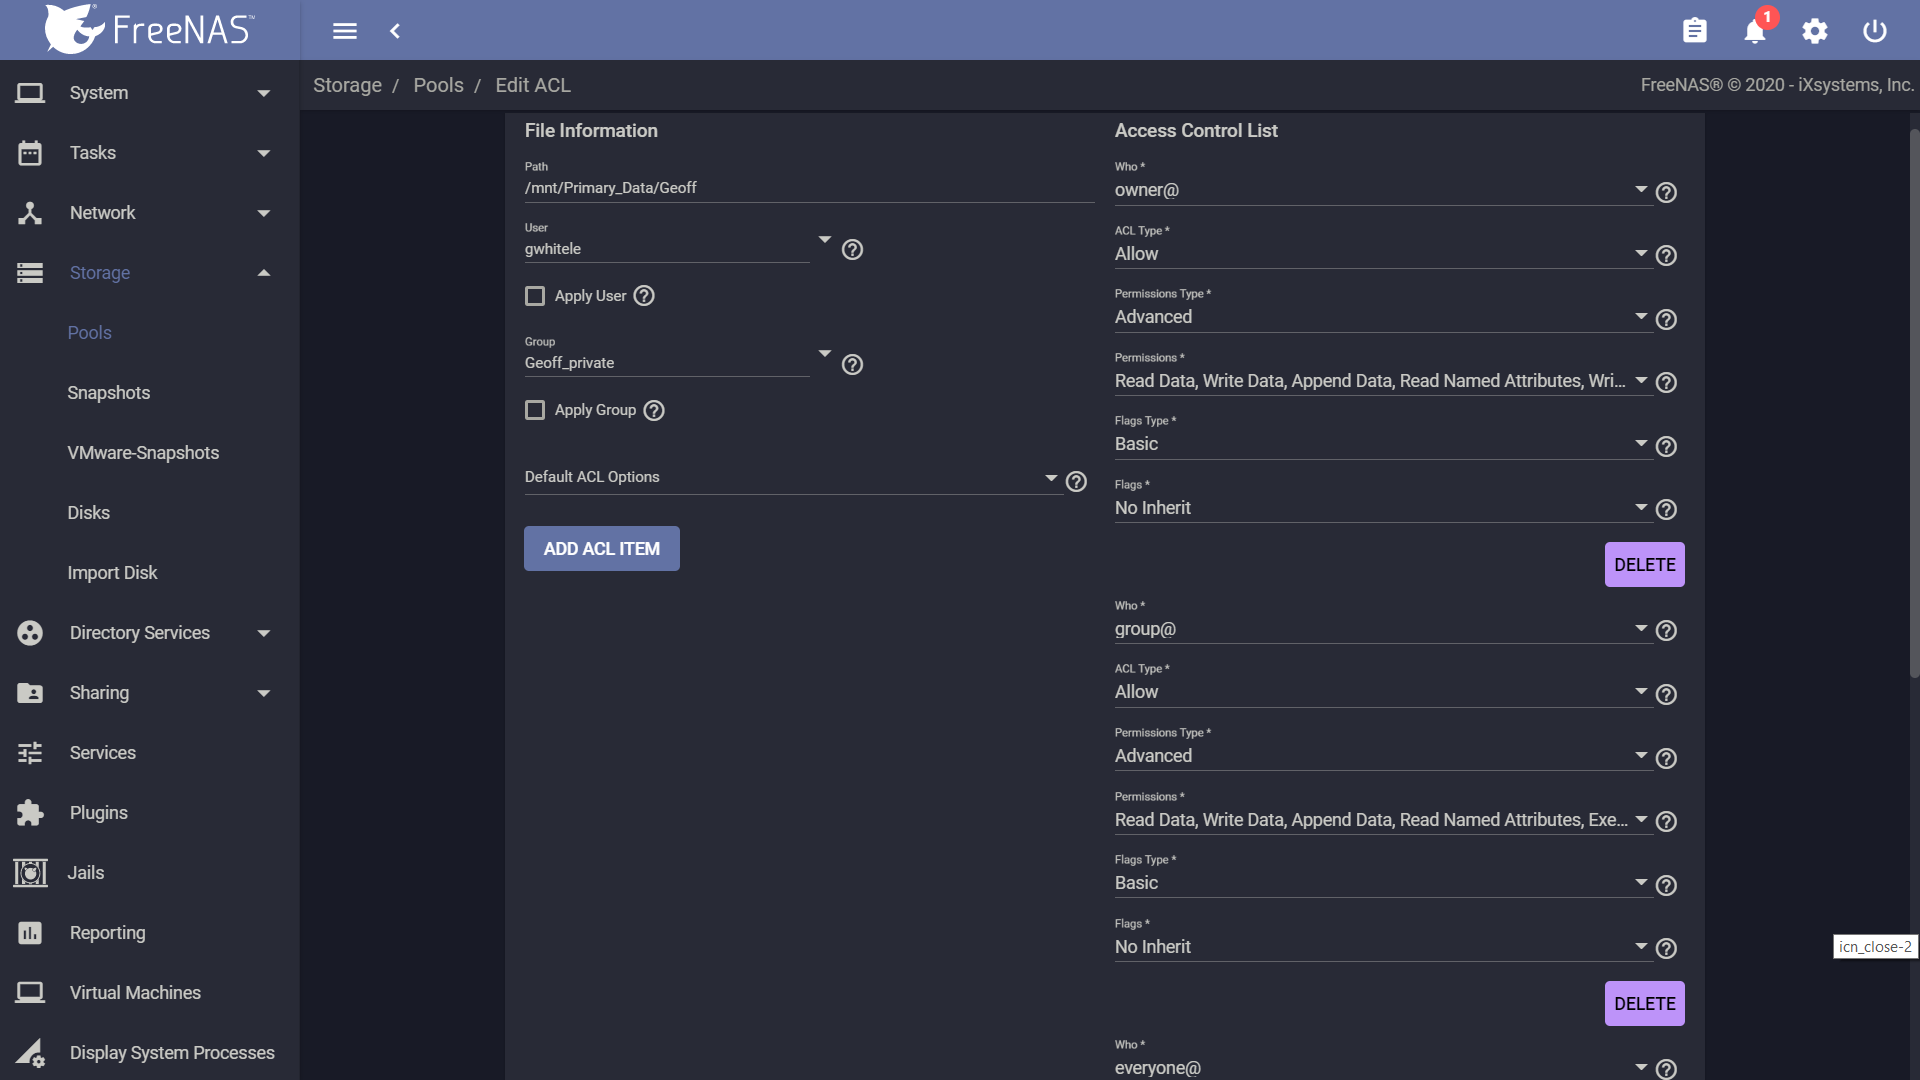The image size is (1920, 1080).
Task: Enable the Apply Group checkbox
Action: [x=535, y=410]
